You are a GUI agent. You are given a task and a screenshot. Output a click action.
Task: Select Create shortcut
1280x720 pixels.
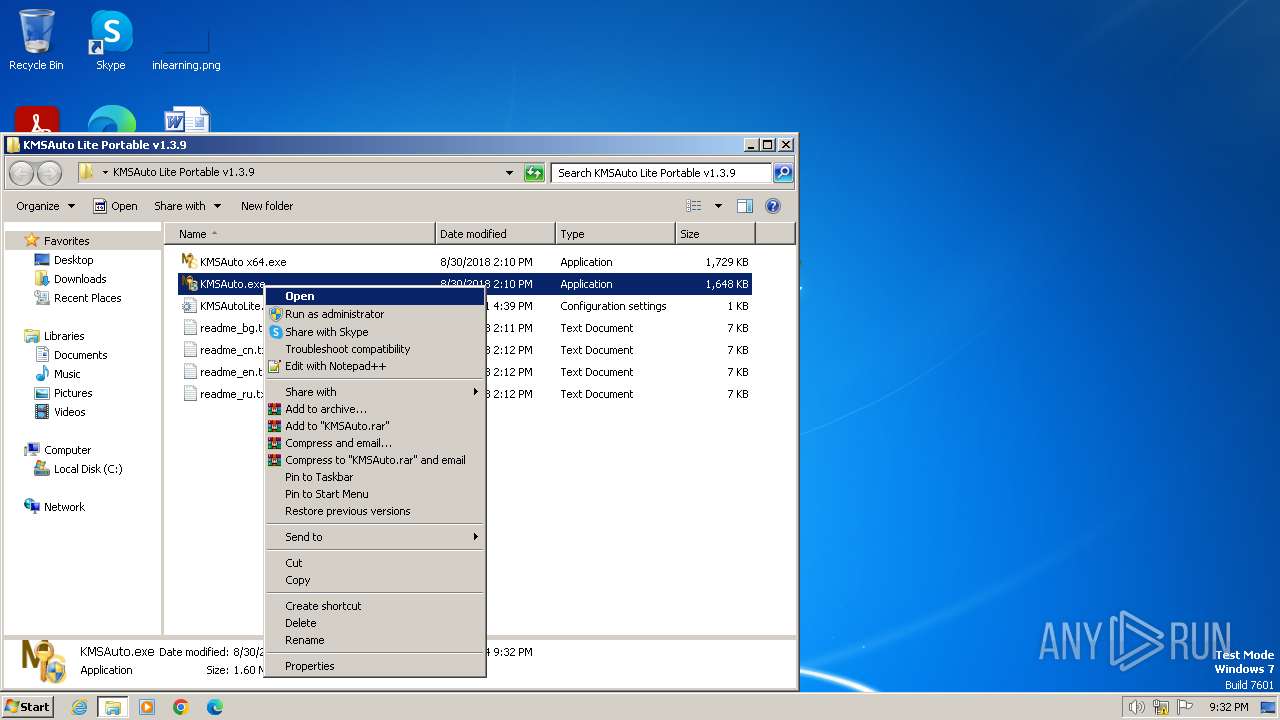[x=374, y=606]
